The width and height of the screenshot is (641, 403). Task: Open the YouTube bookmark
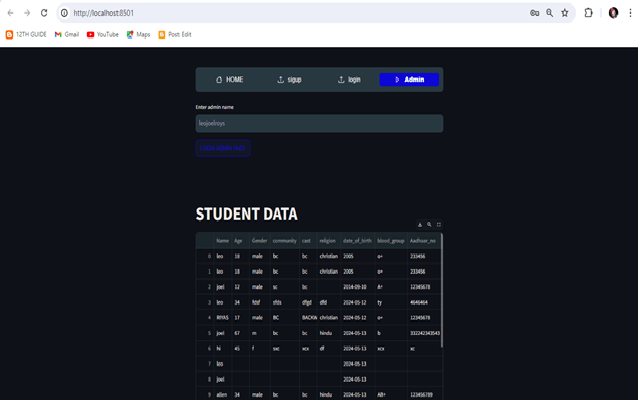(103, 34)
